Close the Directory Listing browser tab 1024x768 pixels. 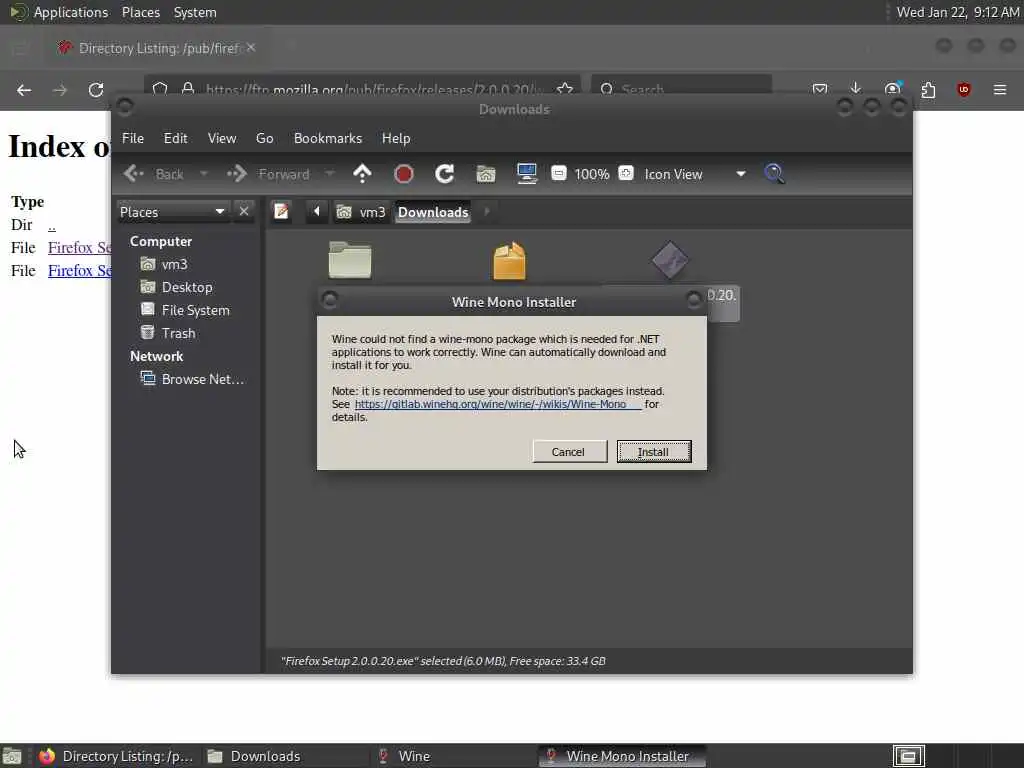[x=251, y=48]
